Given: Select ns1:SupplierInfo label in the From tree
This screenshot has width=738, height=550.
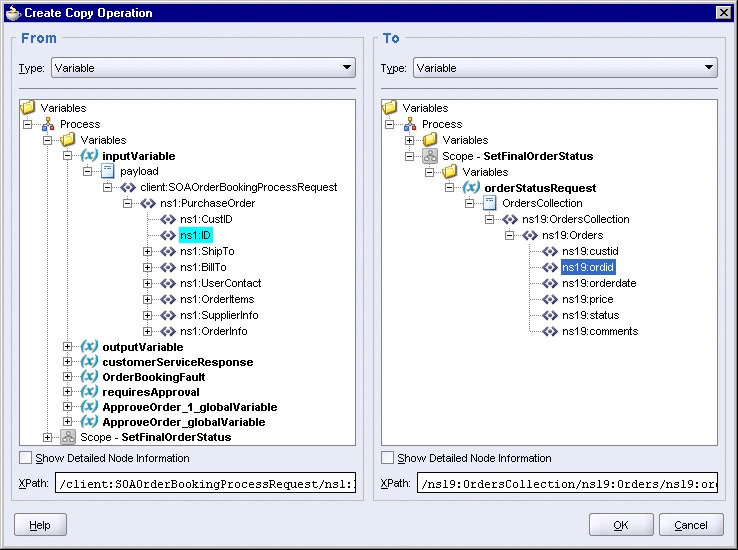Looking at the screenshot, I should (219, 315).
